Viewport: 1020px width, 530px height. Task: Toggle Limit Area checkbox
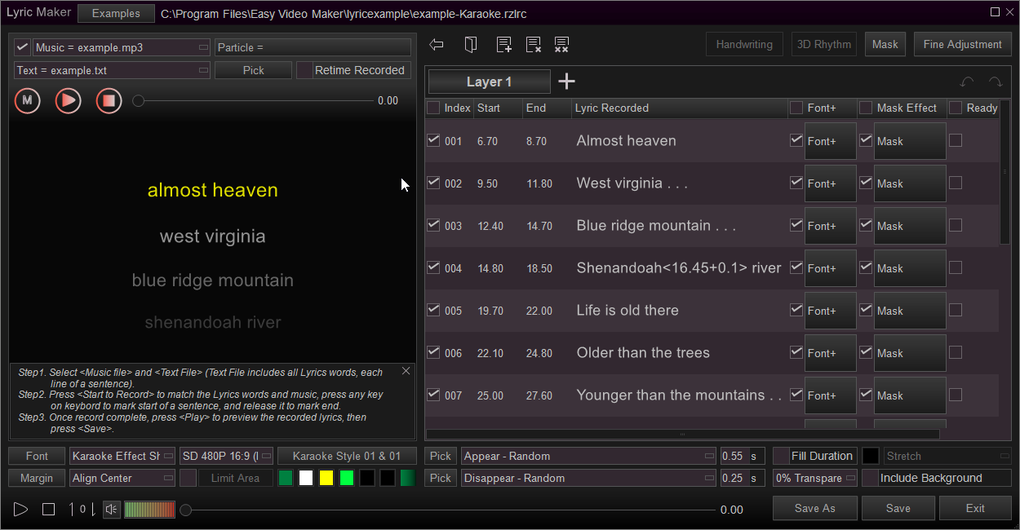click(188, 478)
